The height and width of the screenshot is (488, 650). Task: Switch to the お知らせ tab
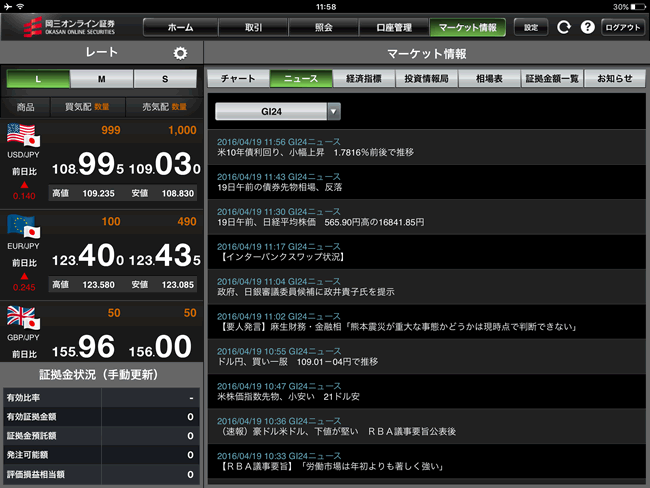tap(615, 78)
